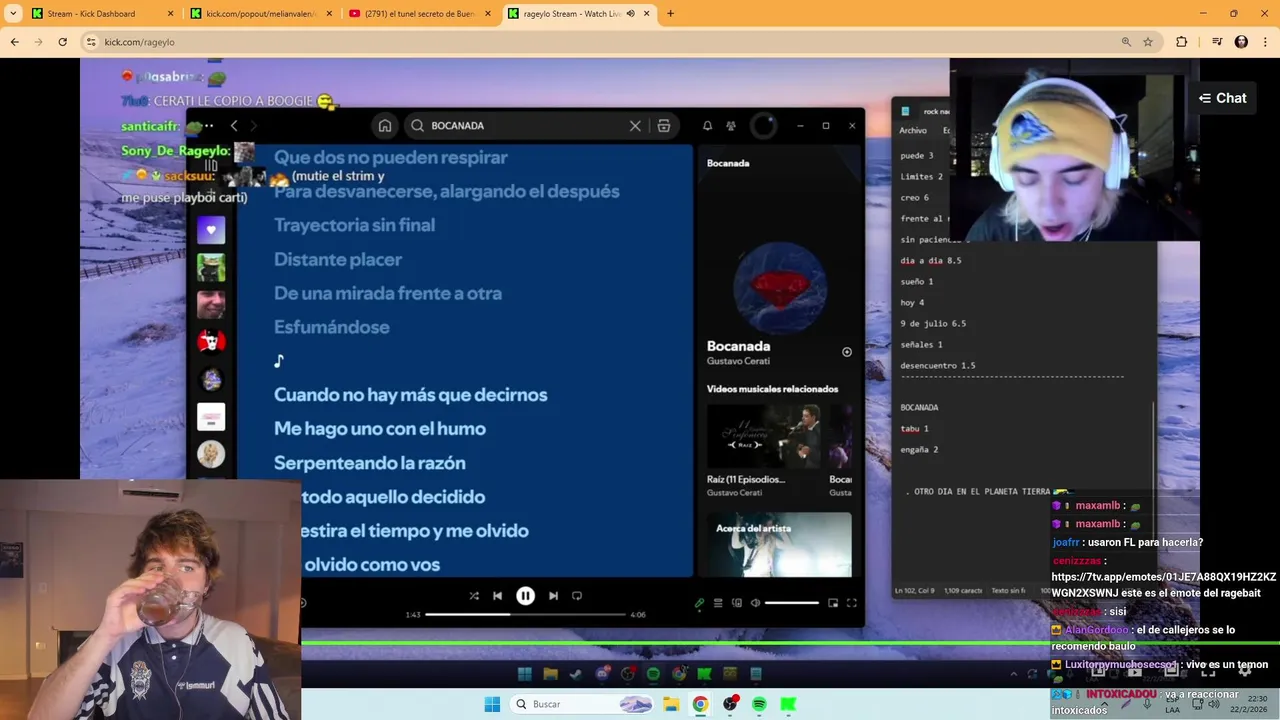The width and height of the screenshot is (1280, 720).
Task: Skip to next track in Spotify
Action: (x=553, y=596)
